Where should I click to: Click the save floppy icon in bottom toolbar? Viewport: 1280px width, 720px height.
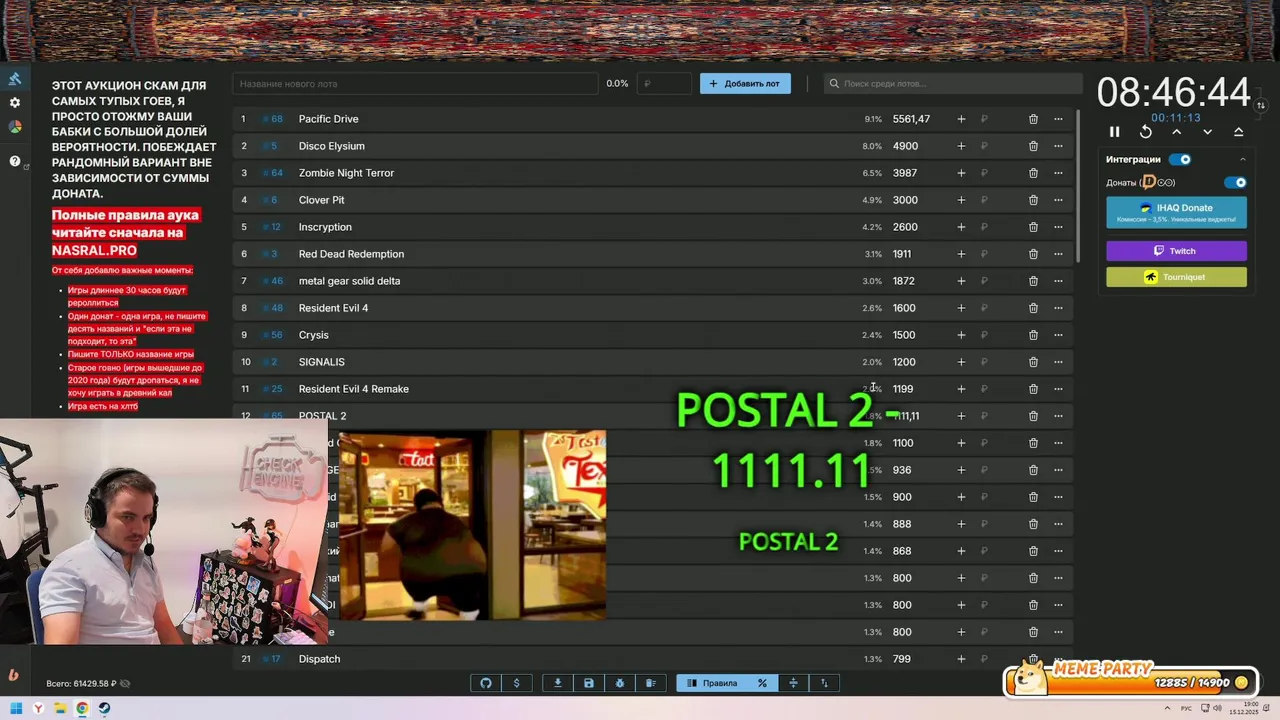point(589,683)
